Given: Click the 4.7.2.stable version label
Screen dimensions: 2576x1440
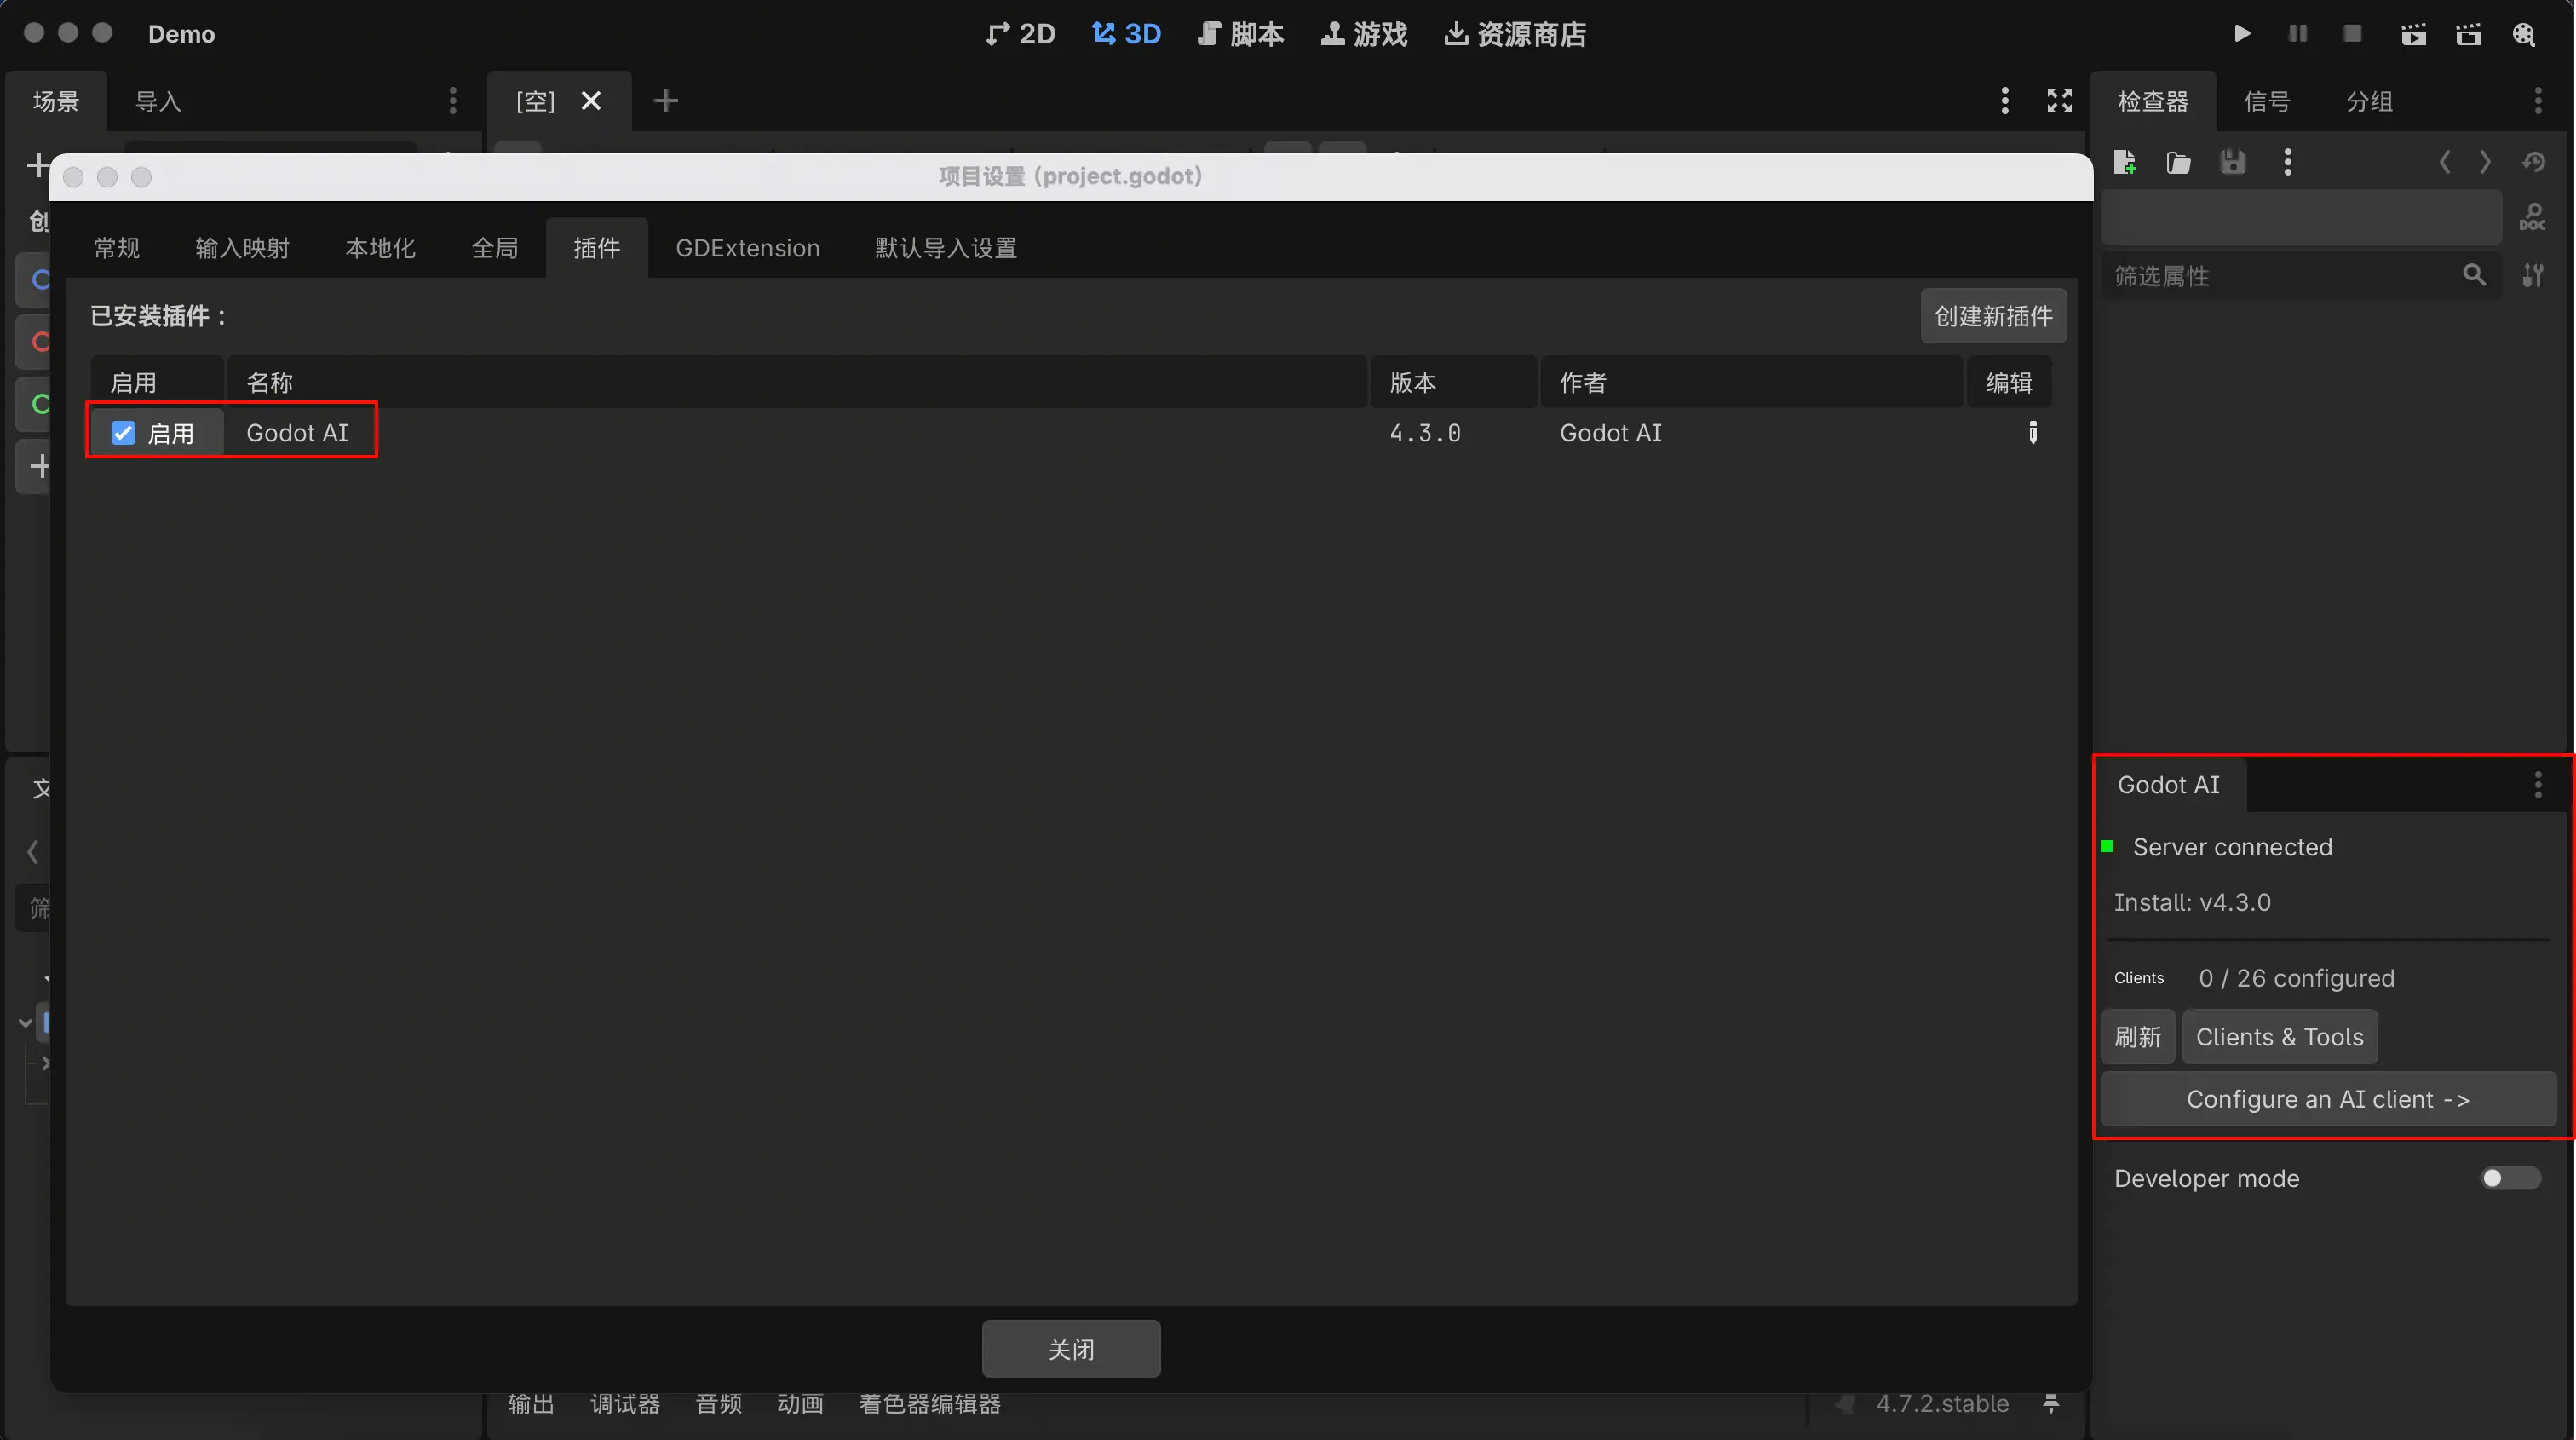Looking at the screenshot, I should click(1942, 1403).
